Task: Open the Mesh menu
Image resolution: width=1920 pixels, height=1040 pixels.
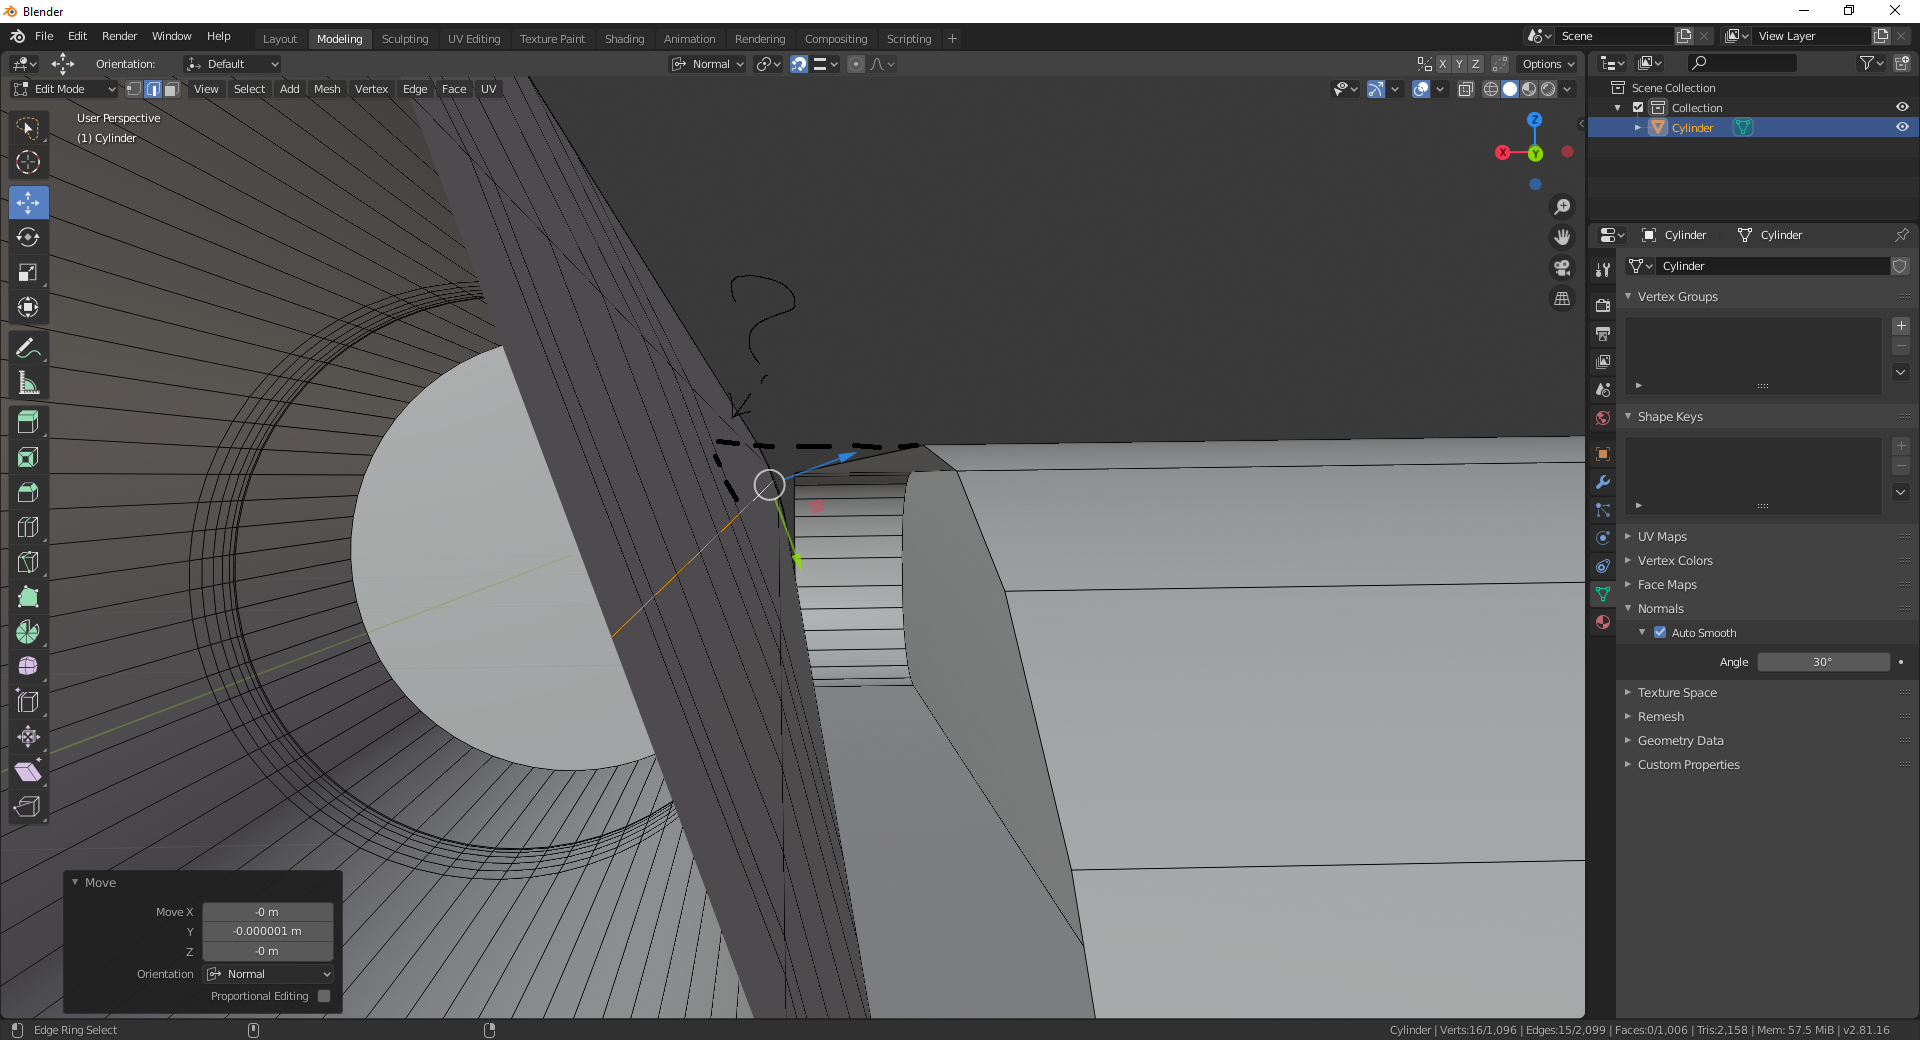Action: 327,89
